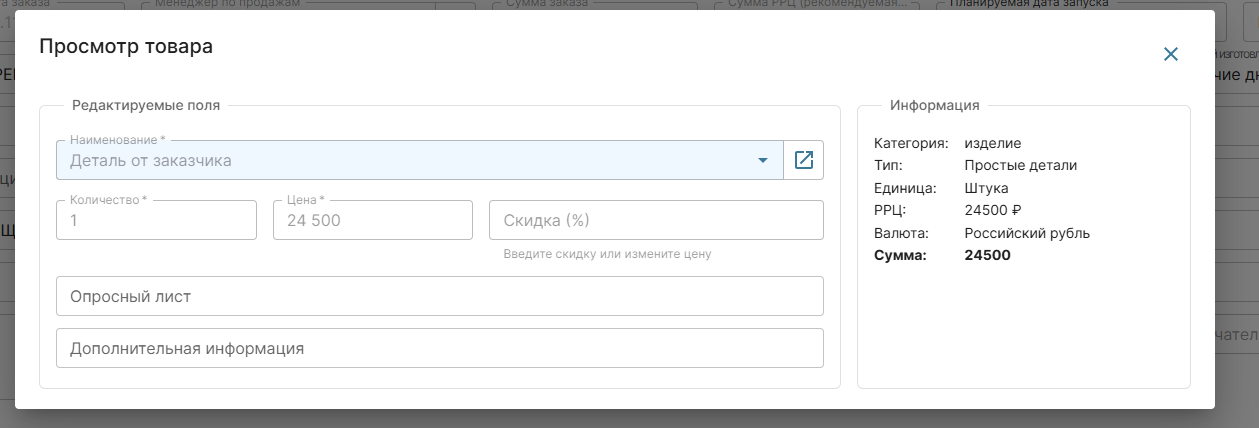Click the РРЦ value '24500 ₽'
The width and height of the screenshot is (1259, 428).
tap(992, 210)
